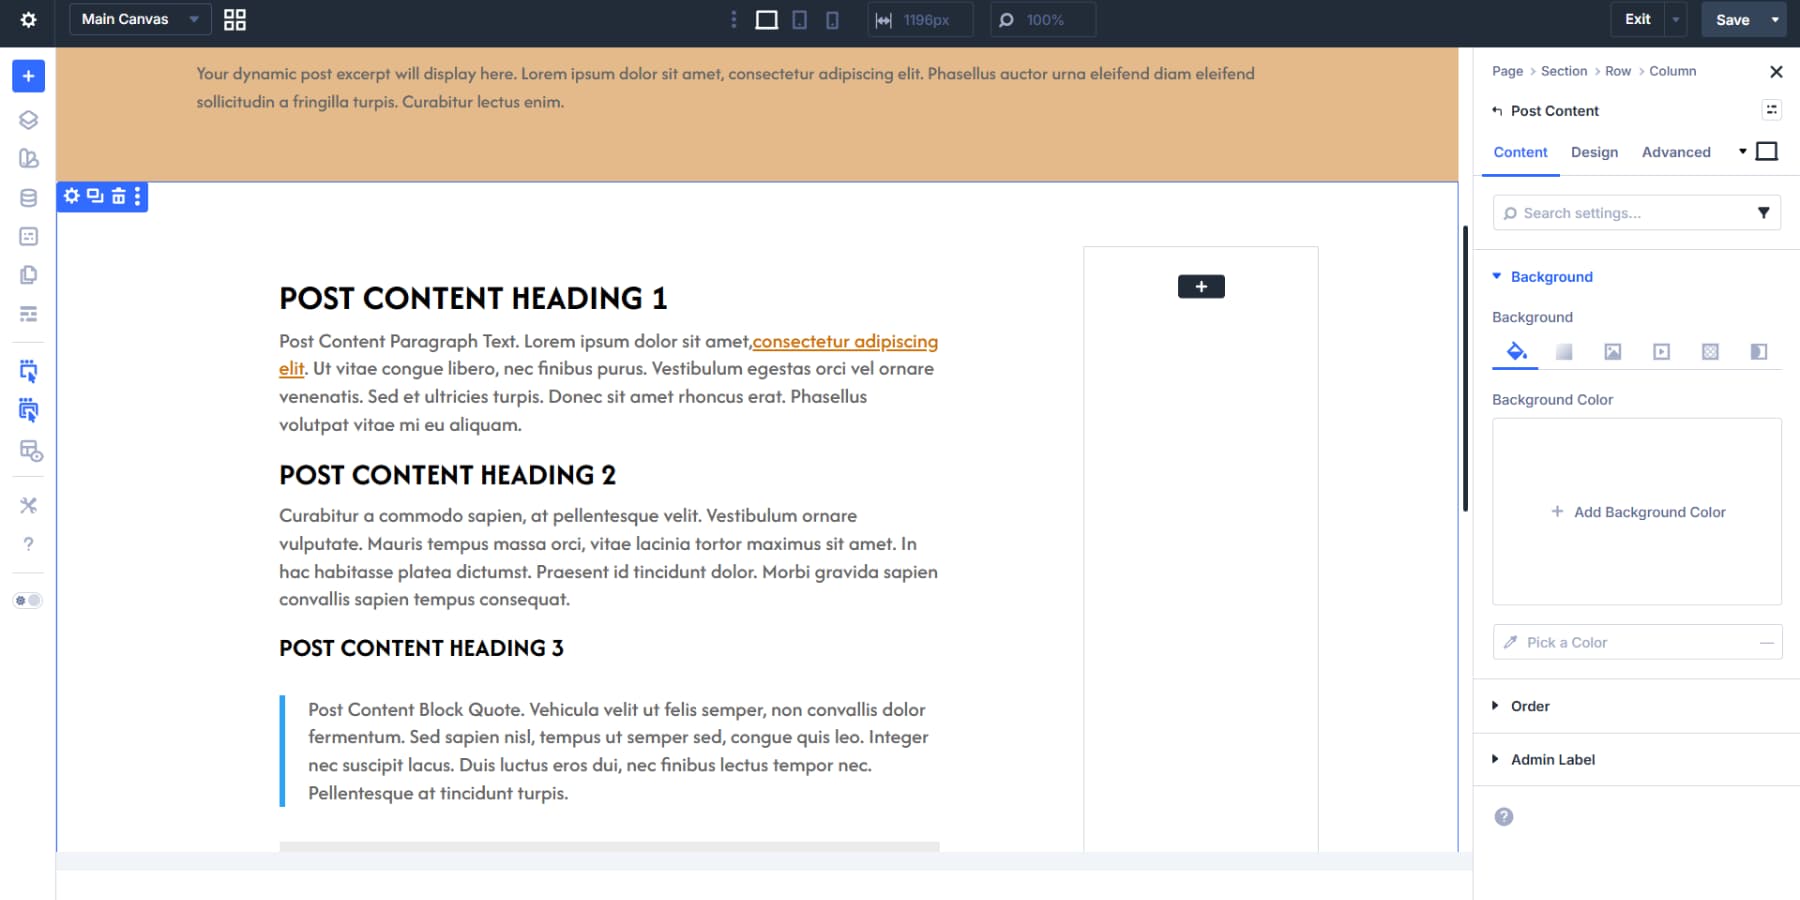The height and width of the screenshot is (900, 1800).
Task: Enable phone preview mode
Action: [832, 19]
